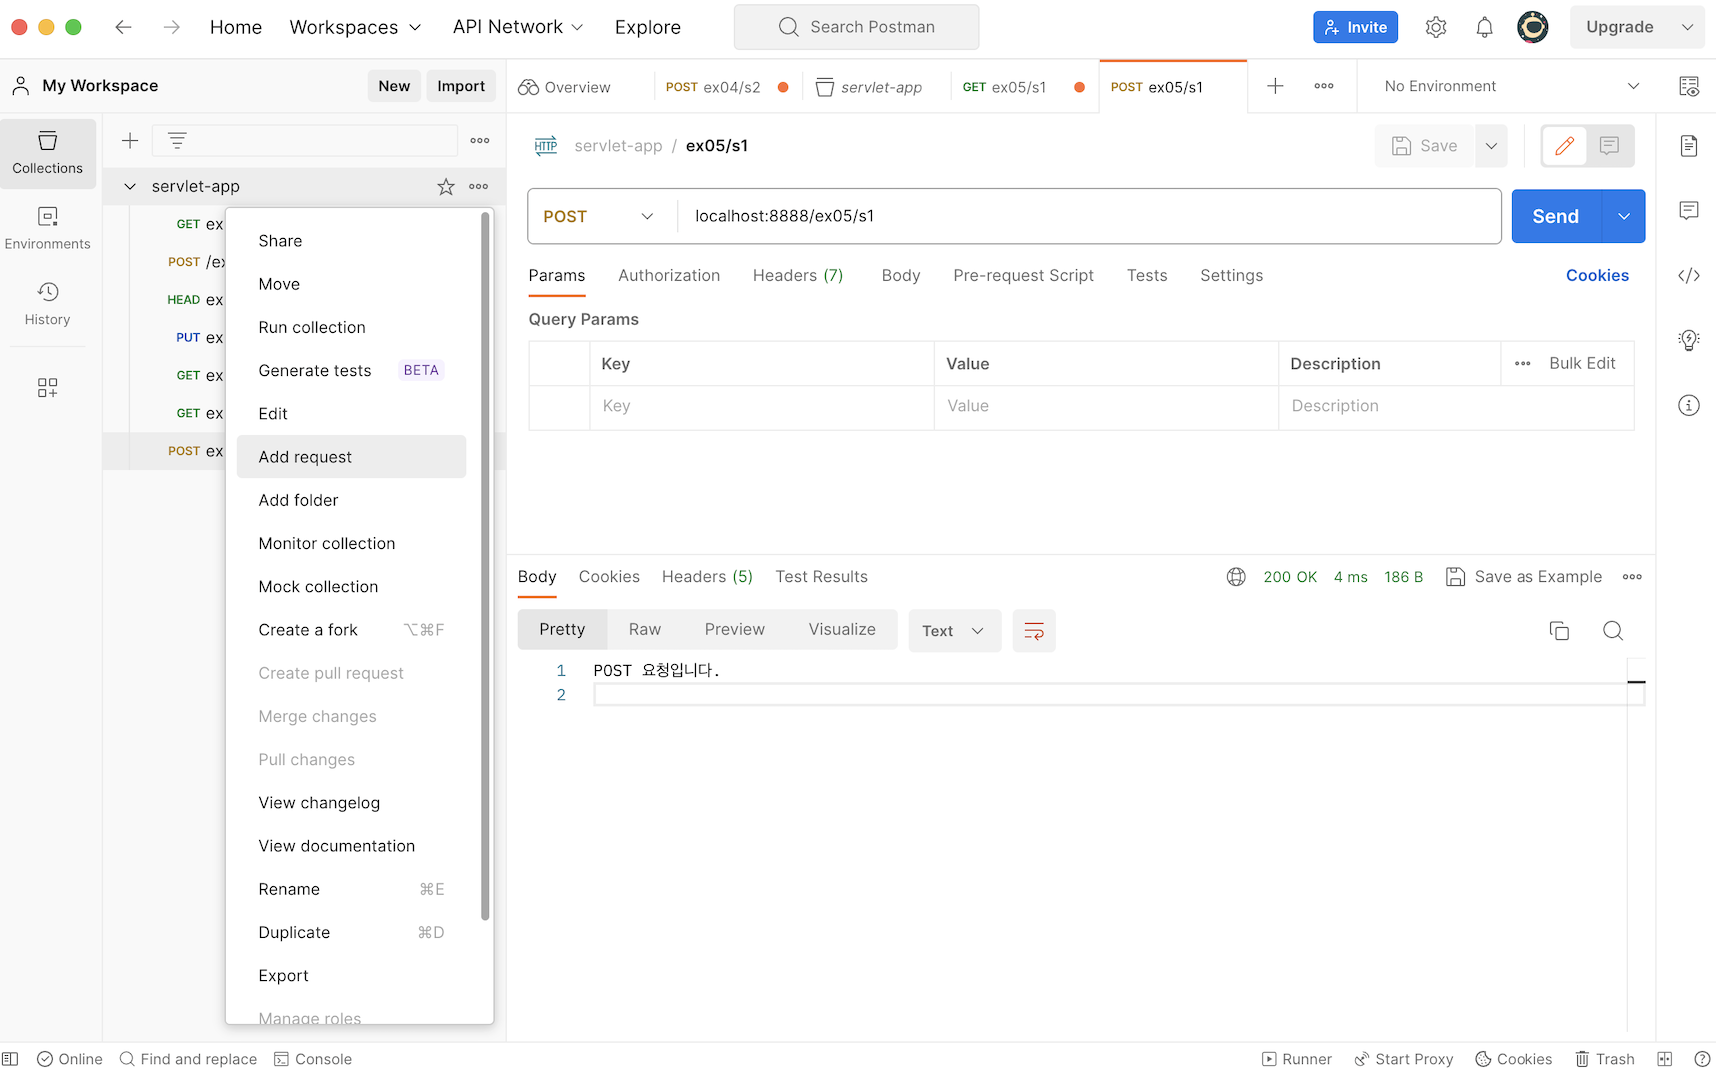
Task: Click the Search Postman field
Action: [856, 27]
